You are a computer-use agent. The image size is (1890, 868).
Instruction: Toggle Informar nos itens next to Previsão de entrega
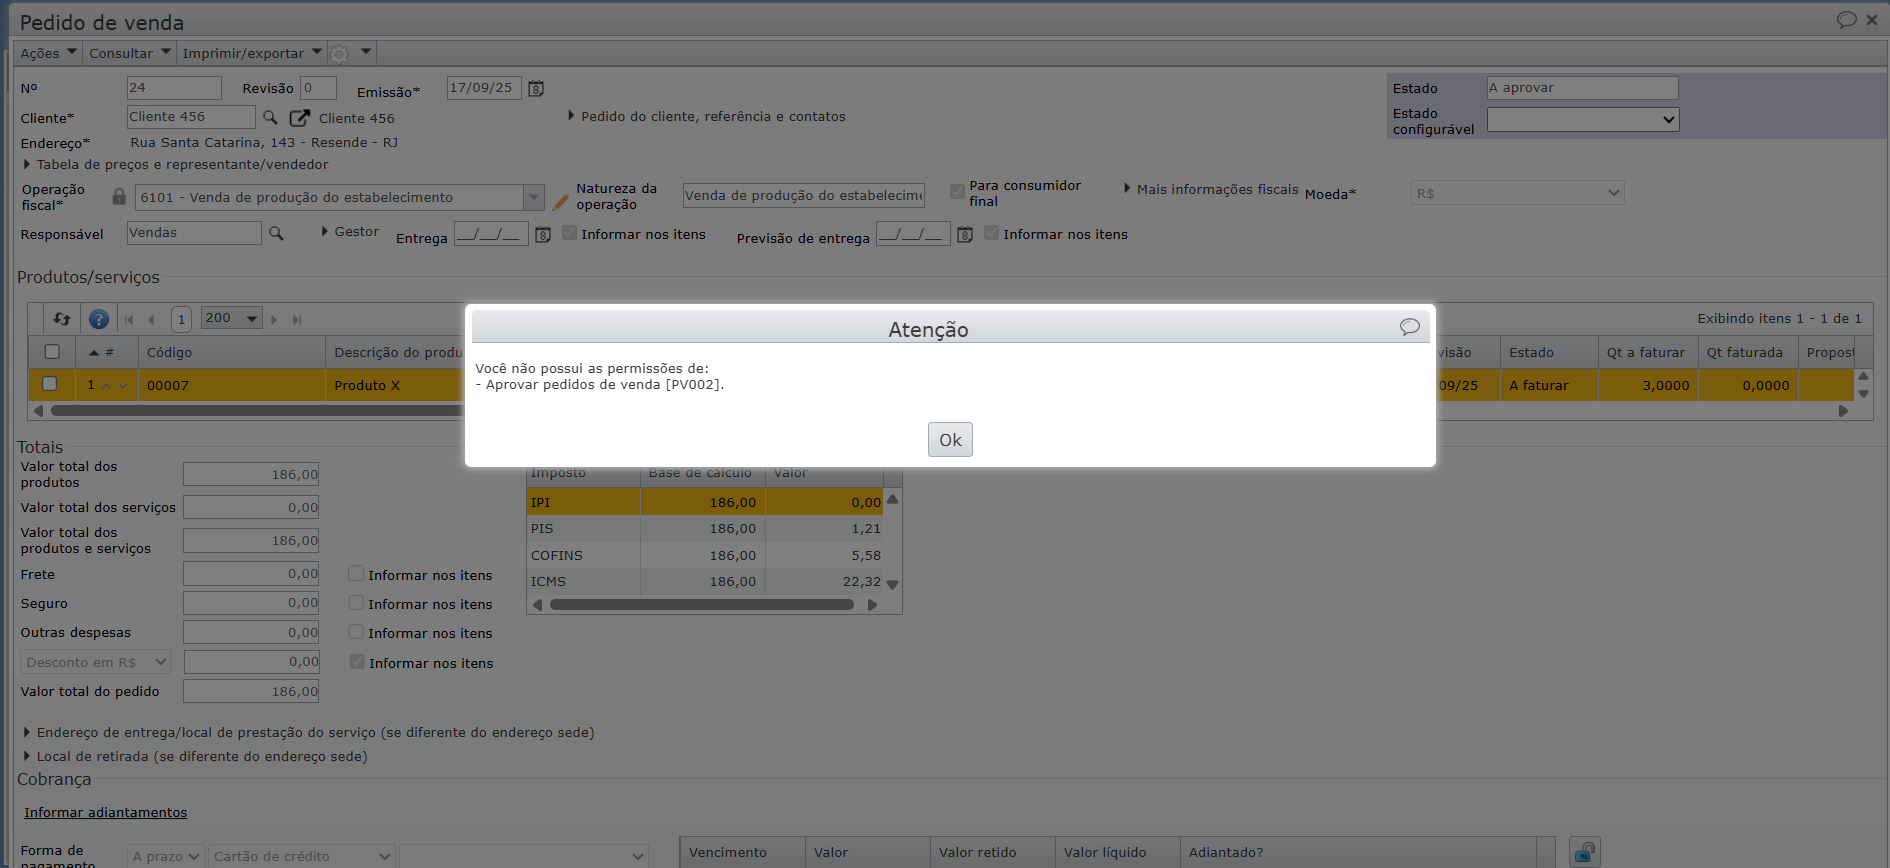click(x=991, y=233)
